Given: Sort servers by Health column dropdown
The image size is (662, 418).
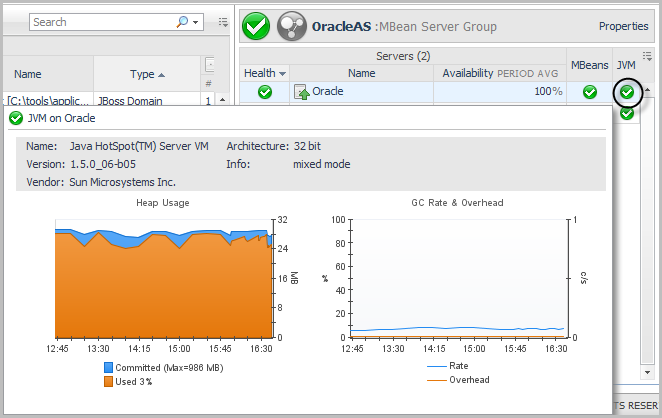Looking at the screenshot, I should click(282, 74).
